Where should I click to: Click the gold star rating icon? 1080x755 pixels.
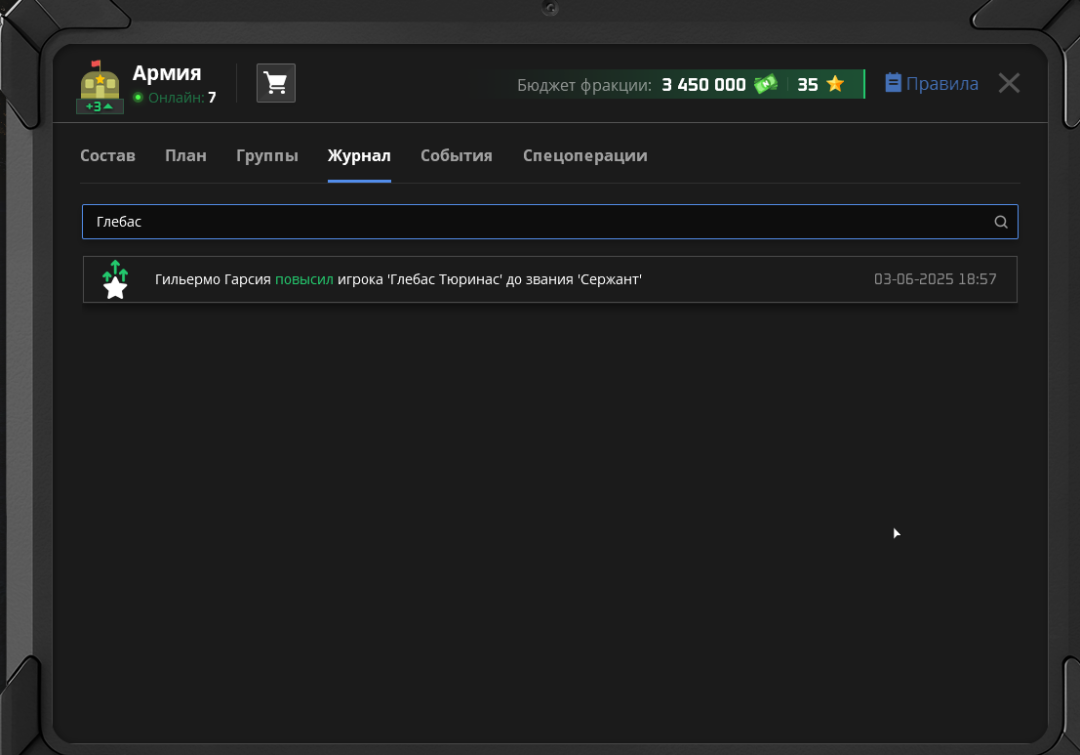(x=835, y=85)
